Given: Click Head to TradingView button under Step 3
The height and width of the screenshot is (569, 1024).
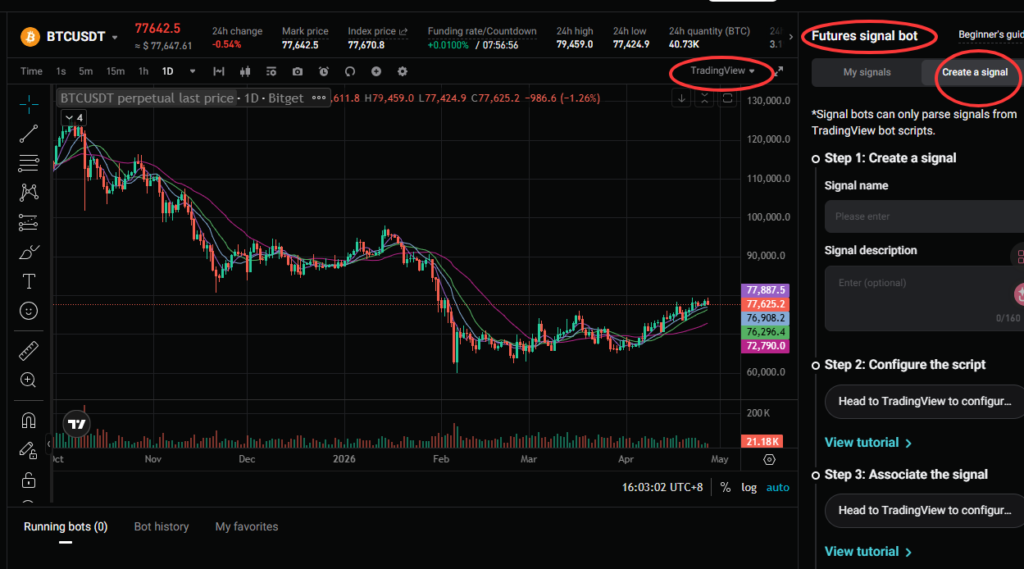Looking at the screenshot, I should point(924,510).
